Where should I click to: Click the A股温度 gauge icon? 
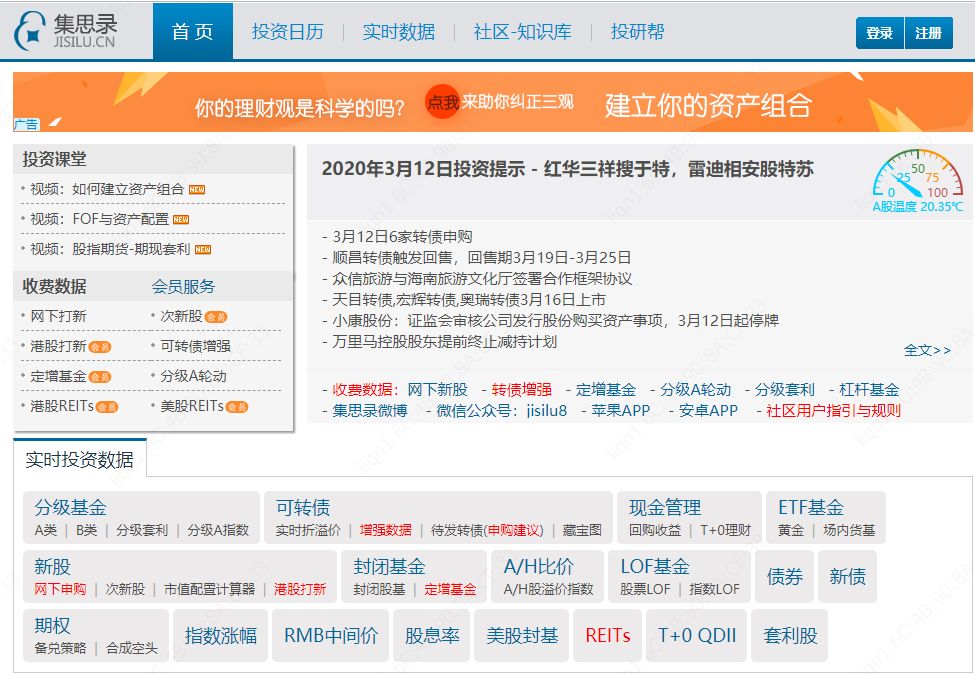coord(918,173)
